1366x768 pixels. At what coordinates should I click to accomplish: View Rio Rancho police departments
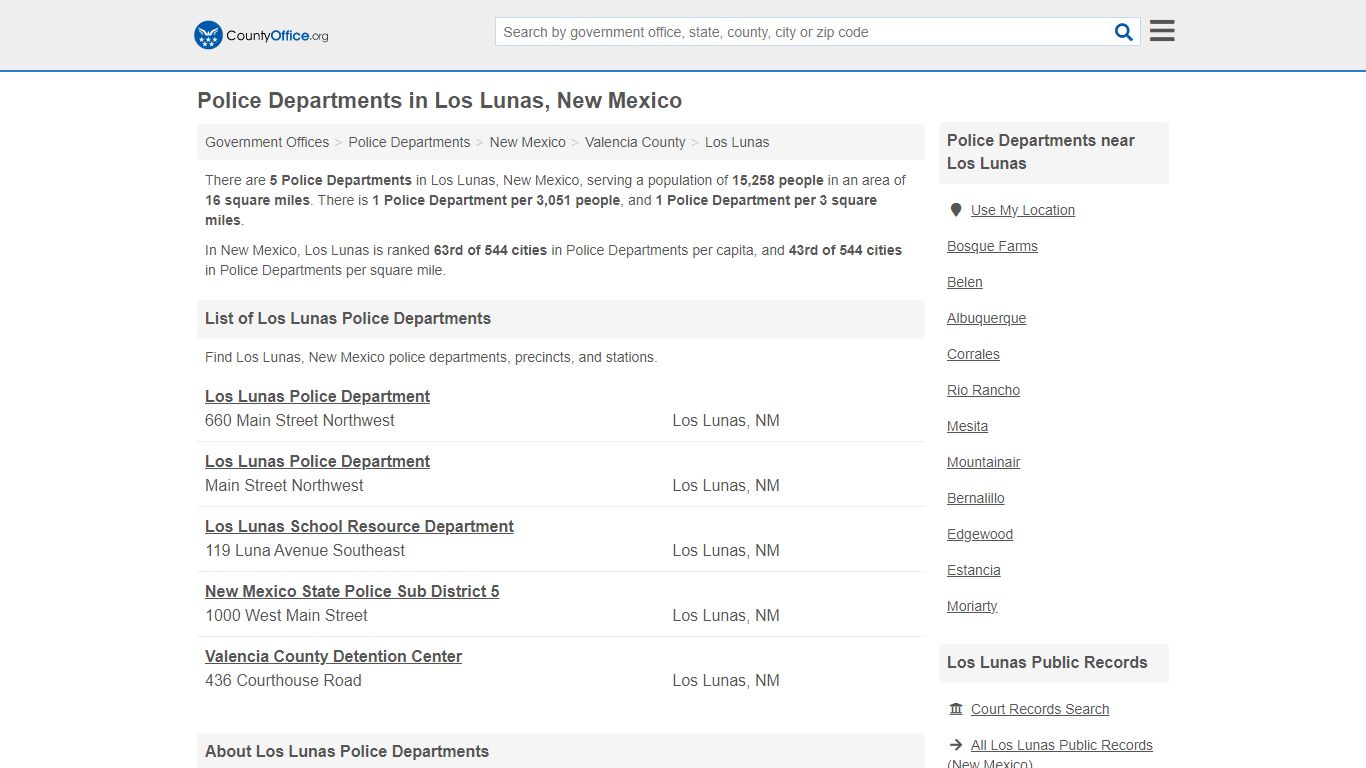pyautogui.click(x=983, y=390)
